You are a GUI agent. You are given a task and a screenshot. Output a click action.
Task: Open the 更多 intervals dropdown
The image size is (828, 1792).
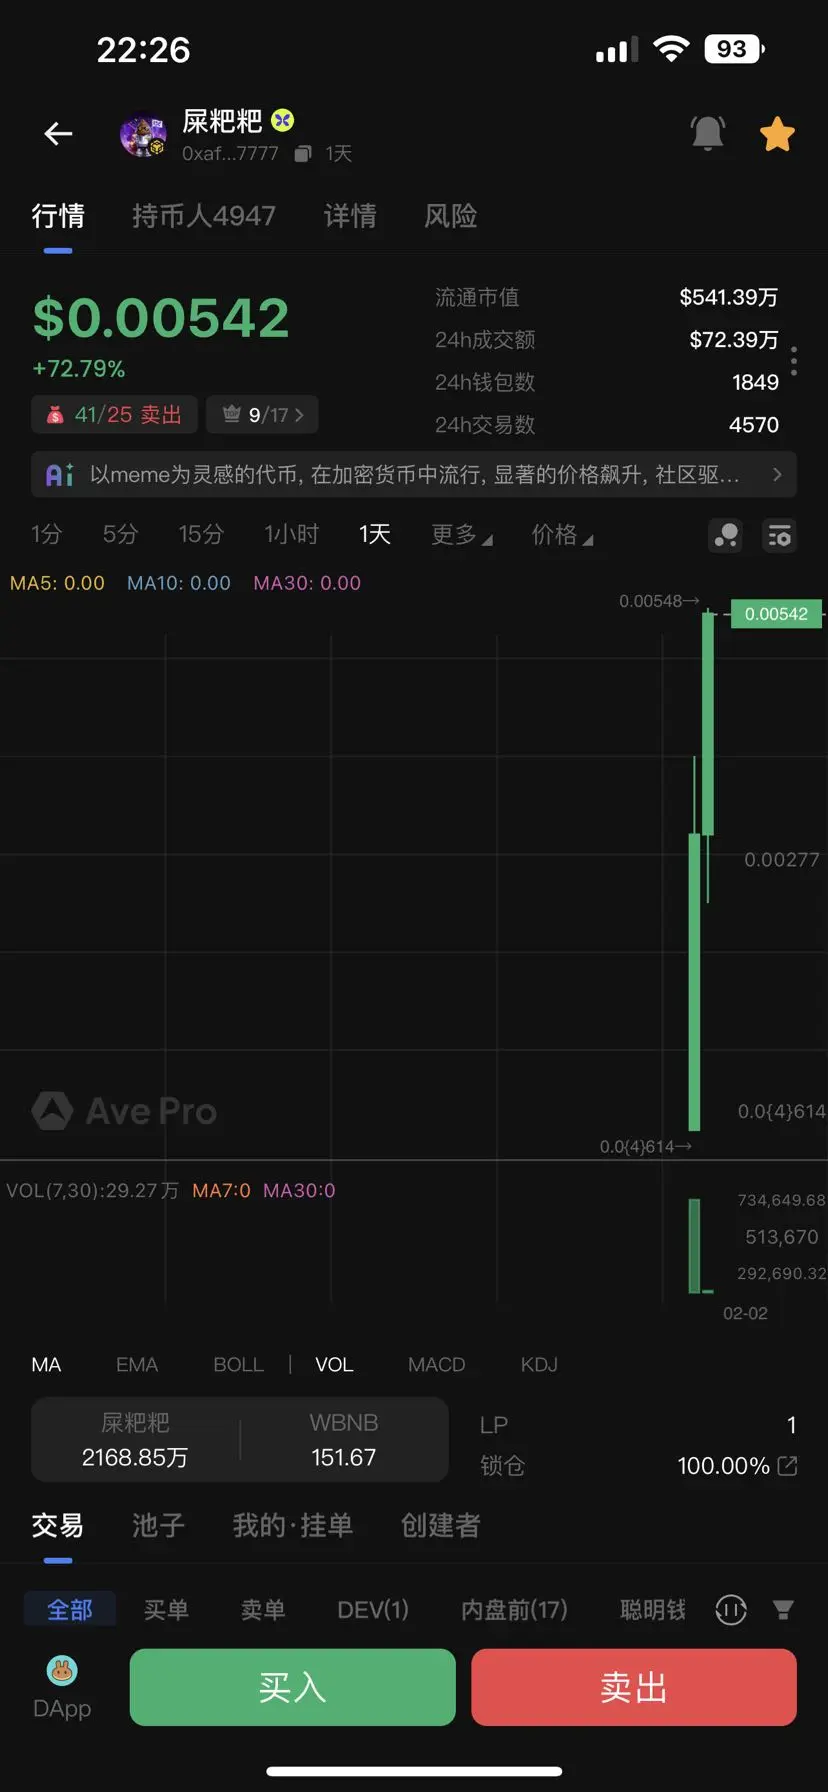pos(462,535)
